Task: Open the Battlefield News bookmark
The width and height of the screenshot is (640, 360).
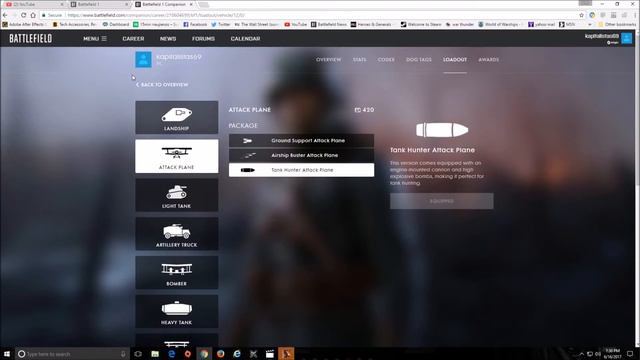Action: pos(329,24)
